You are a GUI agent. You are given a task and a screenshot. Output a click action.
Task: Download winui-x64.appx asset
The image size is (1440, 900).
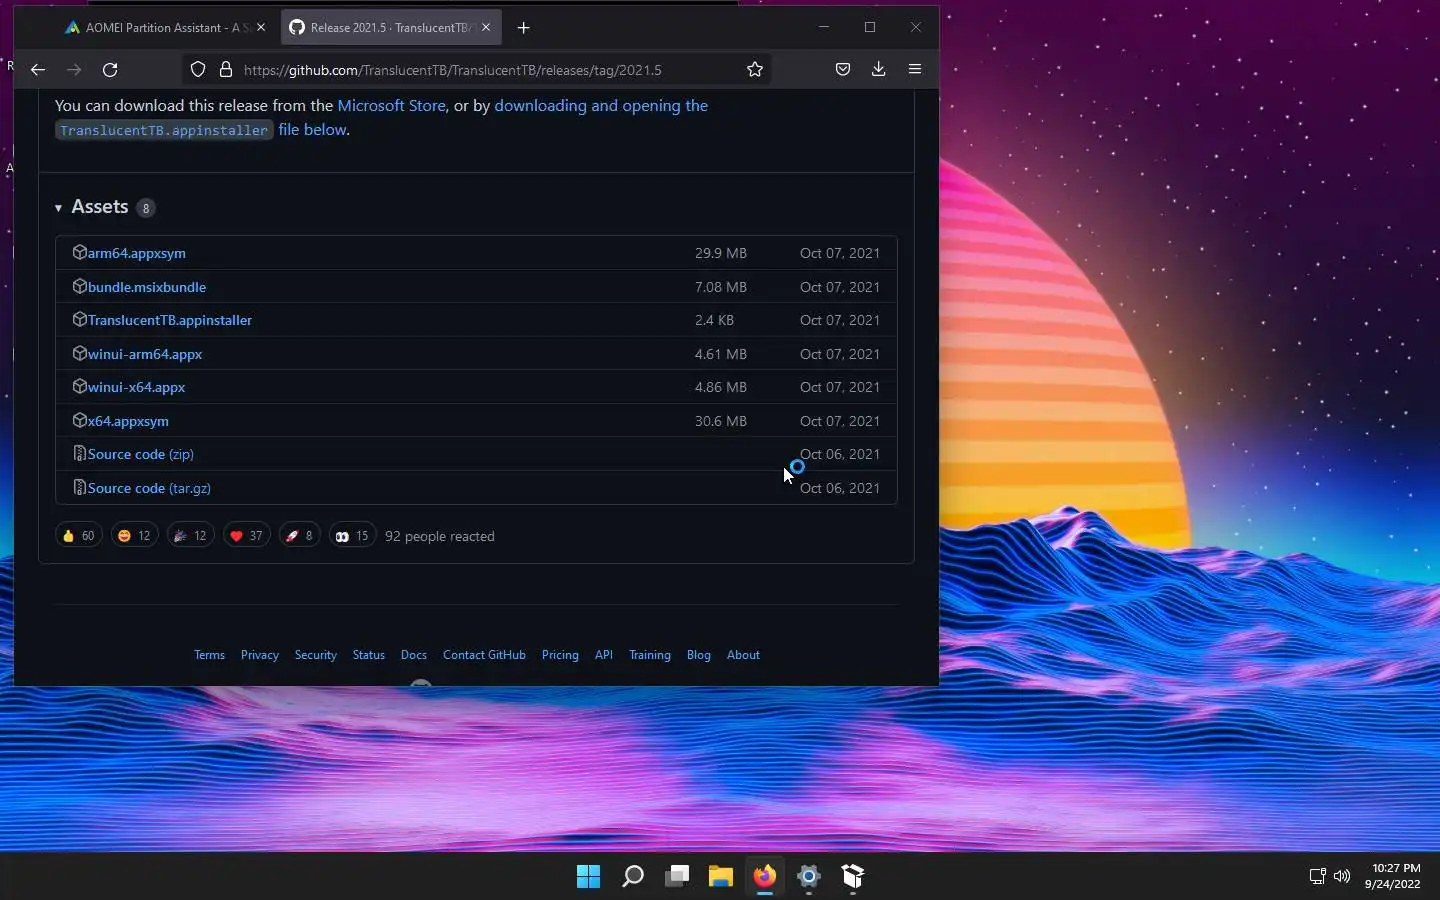(x=136, y=387)
